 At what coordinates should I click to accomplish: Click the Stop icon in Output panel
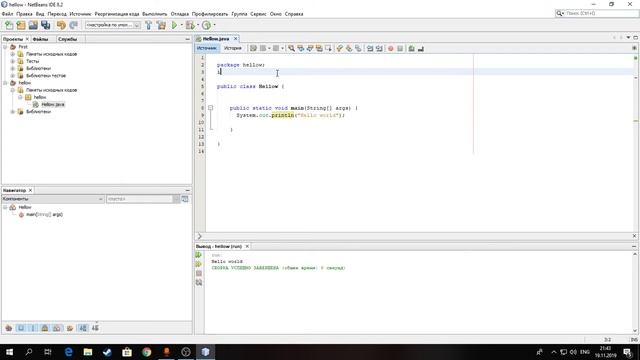199,273
